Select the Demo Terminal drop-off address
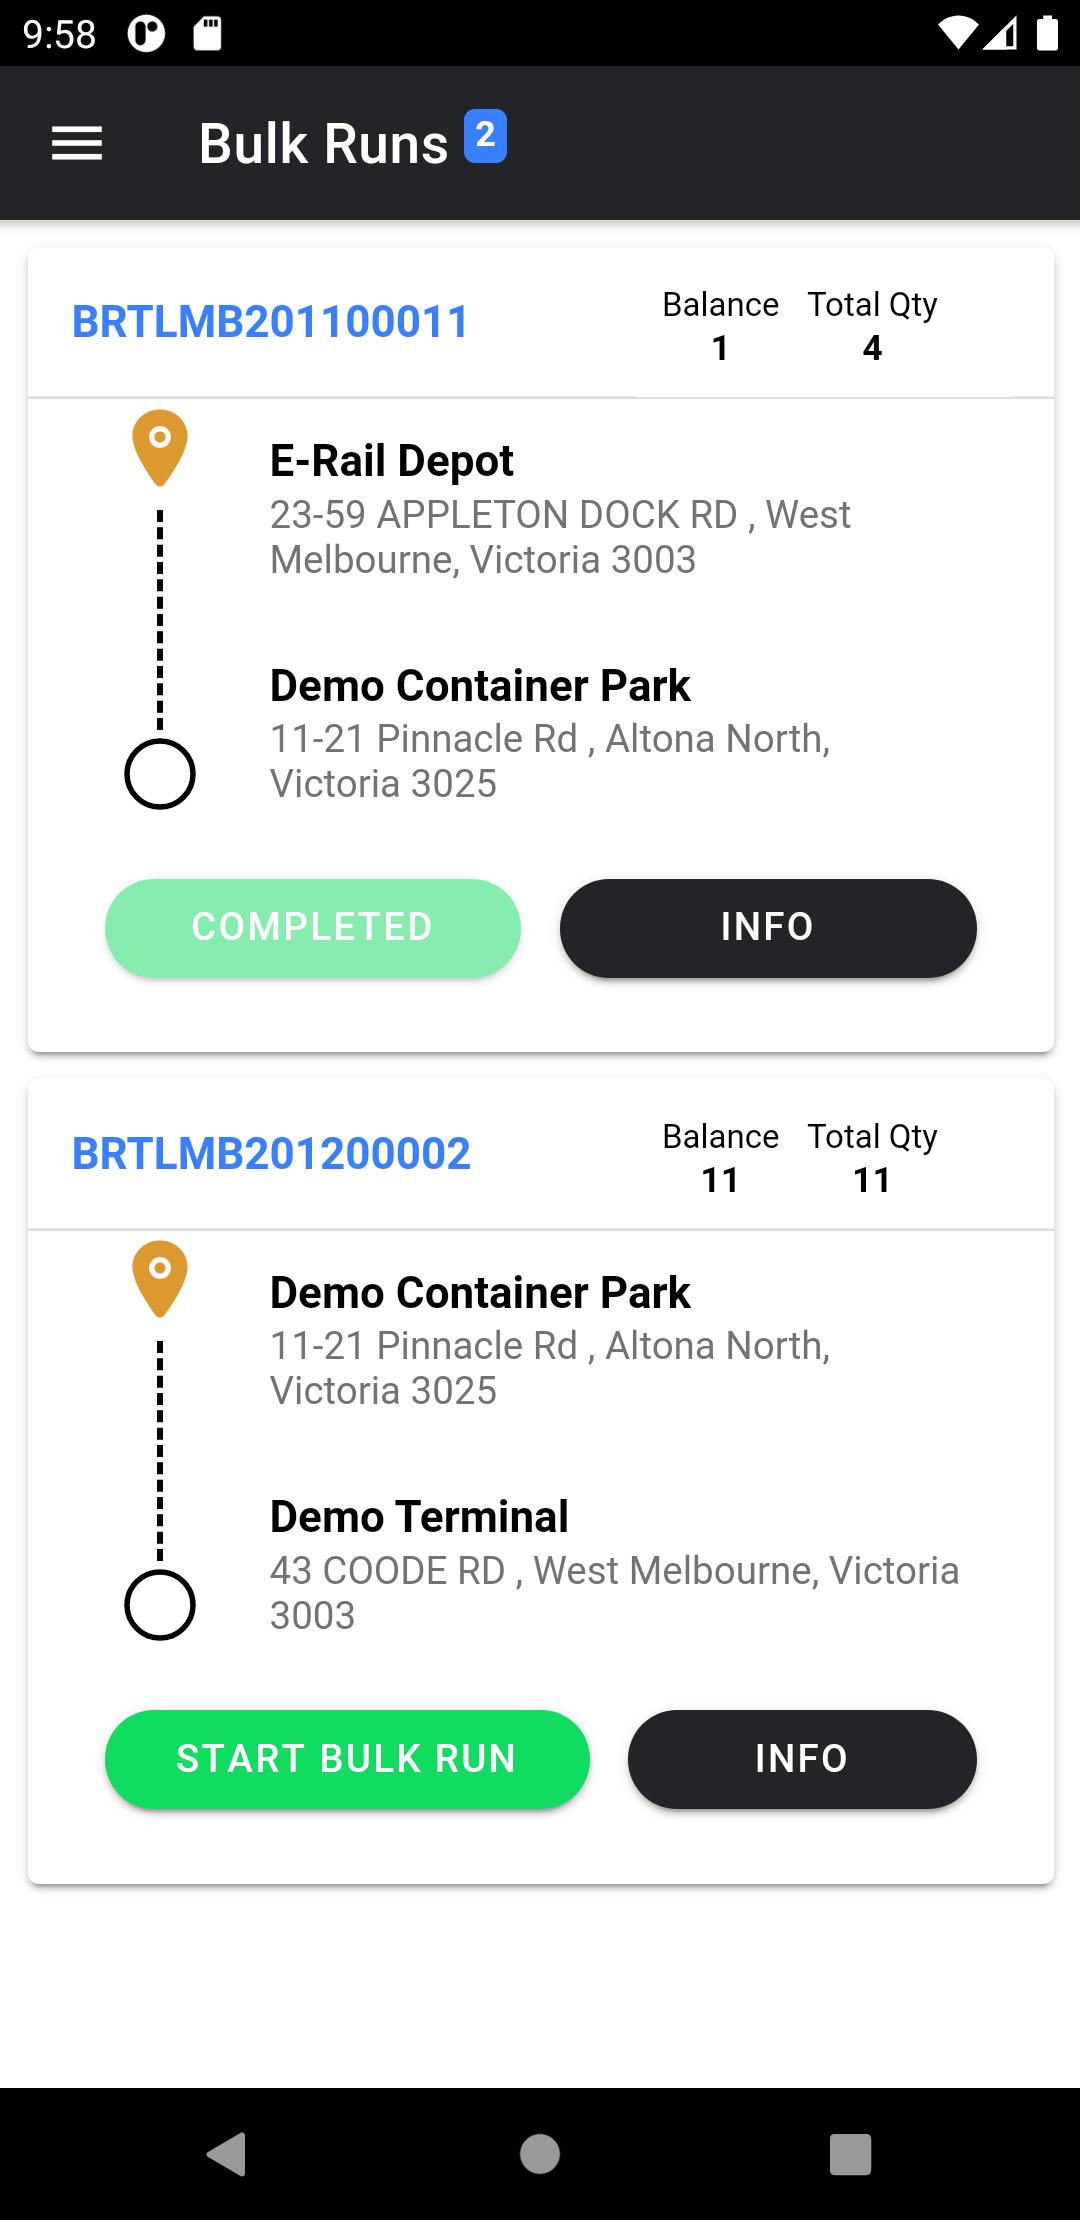Screen dimensions: 1080x2220 tap(614, 1593)
